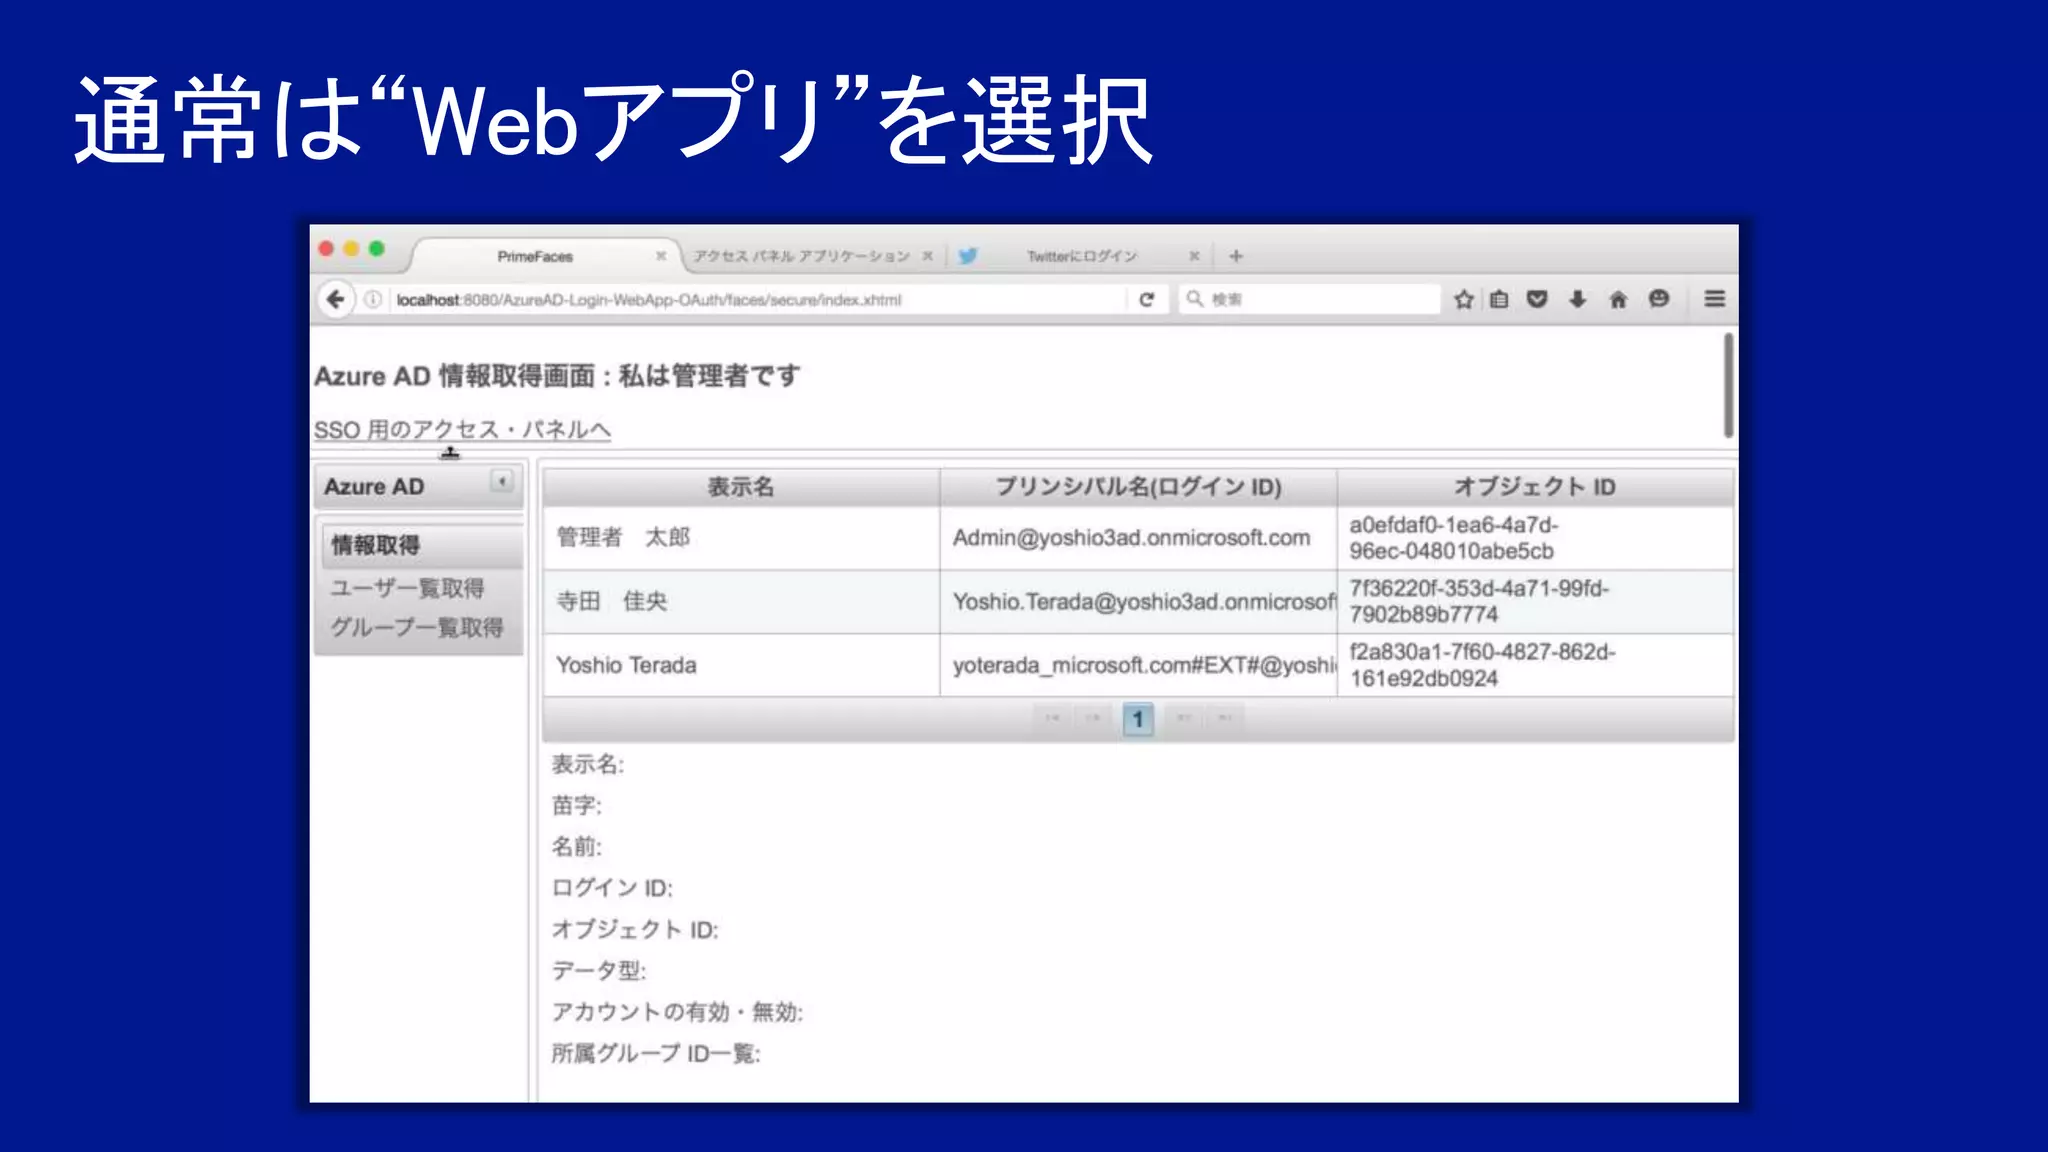Bookmark this page with star icon
The height and width of the screenshot is (1152, 2048).
(1464, 299)
